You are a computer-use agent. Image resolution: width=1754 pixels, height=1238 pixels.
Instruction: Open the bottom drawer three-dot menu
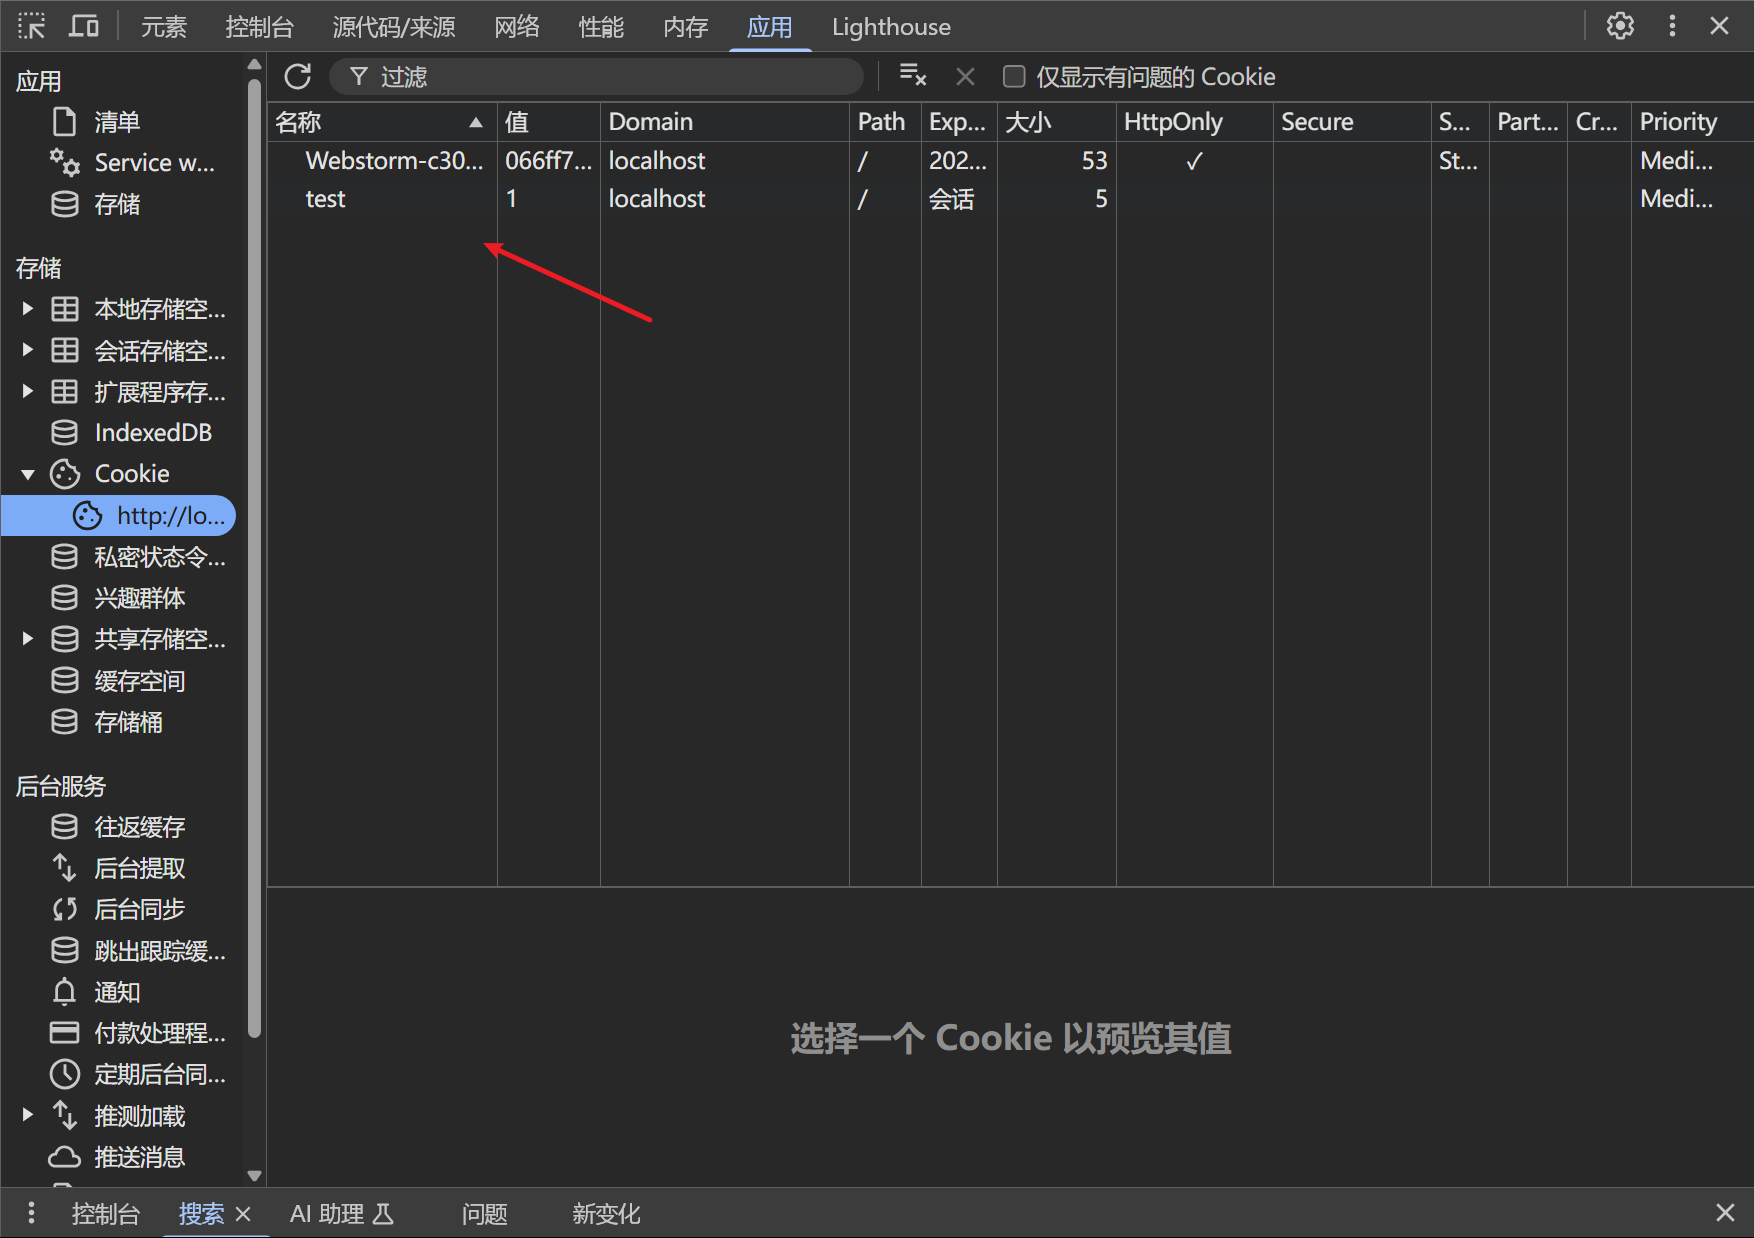point(32,1213)
